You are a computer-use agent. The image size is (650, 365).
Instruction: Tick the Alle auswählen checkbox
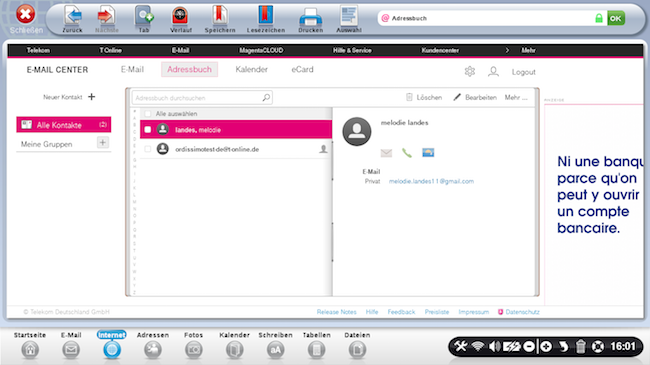(148, 114)
